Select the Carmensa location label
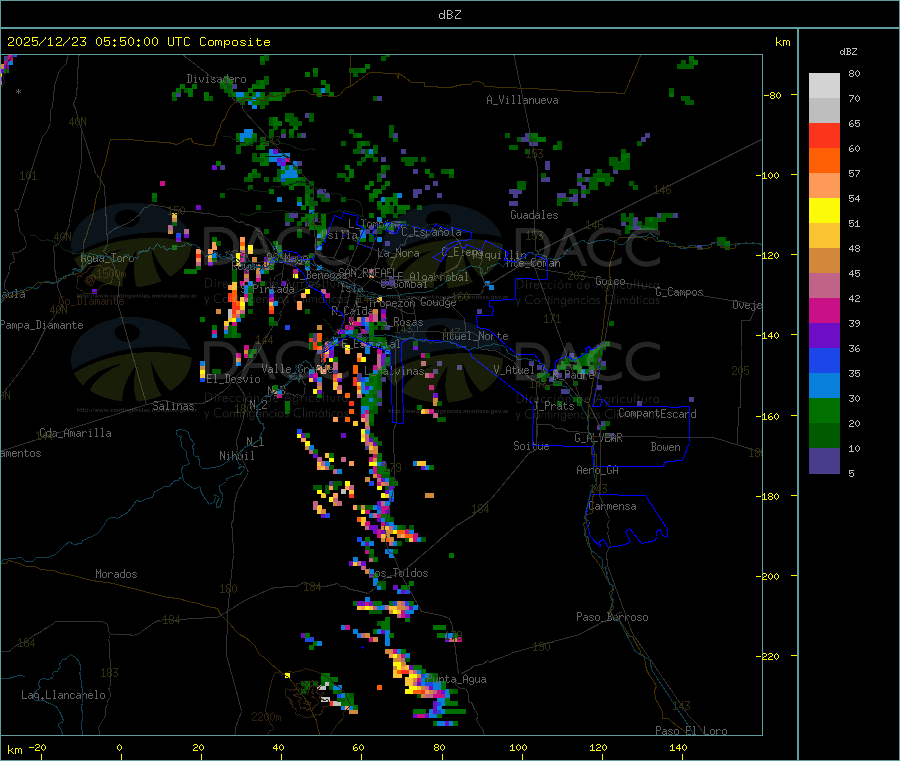This screenshot has width=900, height=761. tap(612, 506)
